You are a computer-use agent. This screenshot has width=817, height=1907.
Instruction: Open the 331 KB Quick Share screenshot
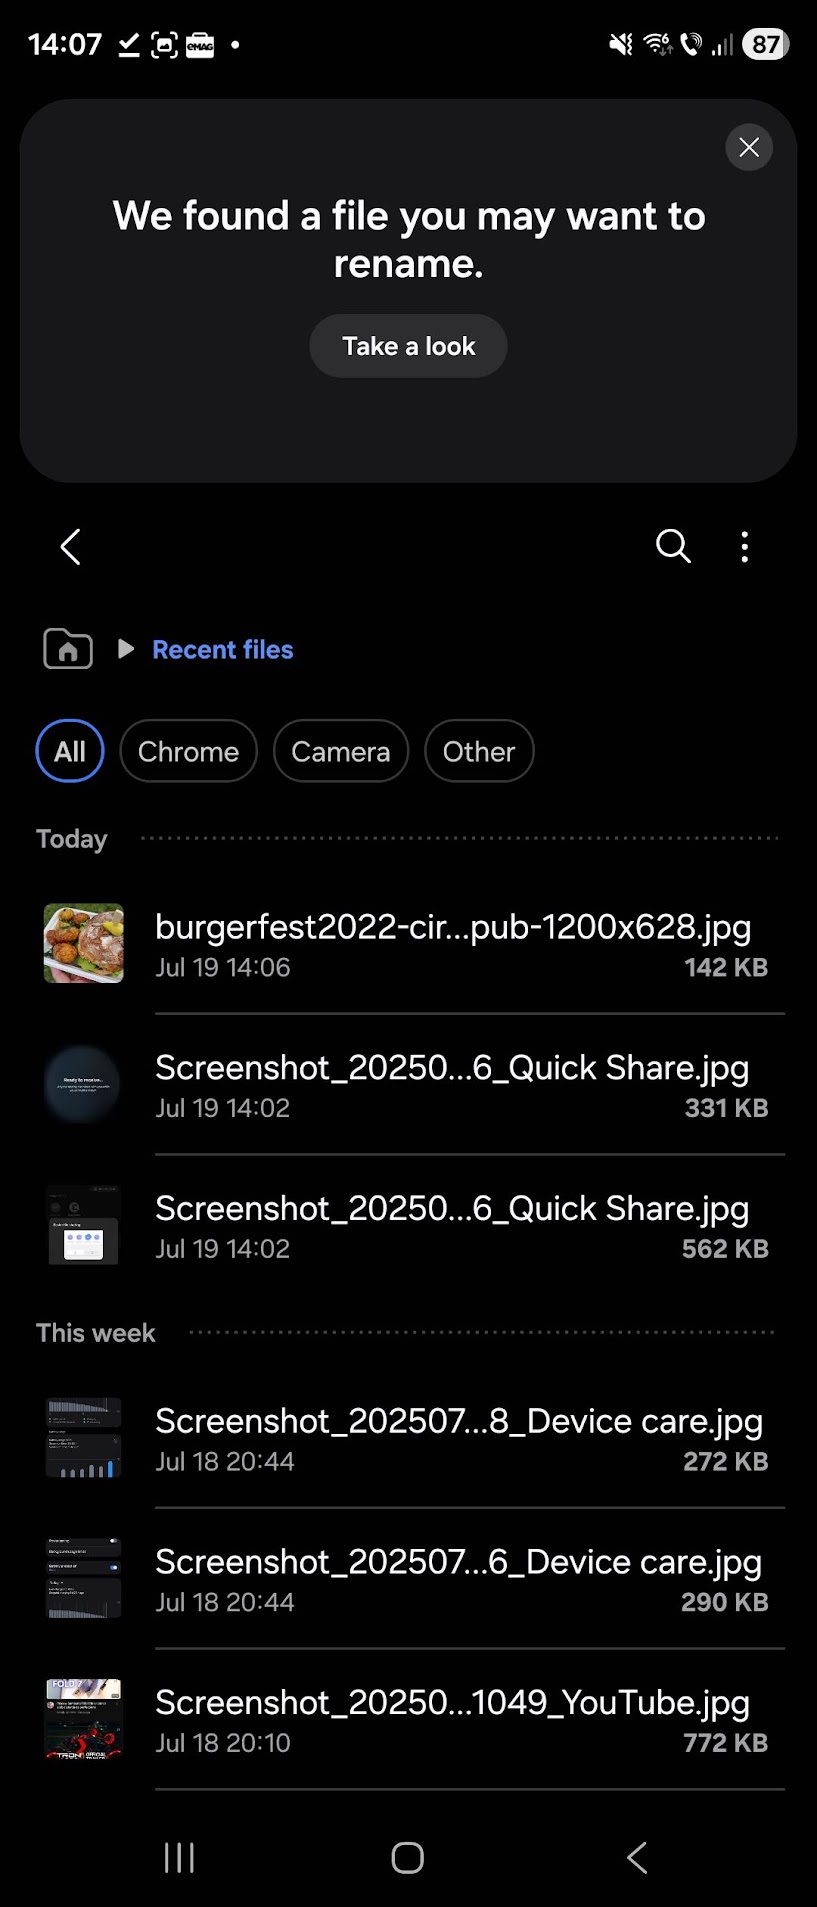point(460,1085)
